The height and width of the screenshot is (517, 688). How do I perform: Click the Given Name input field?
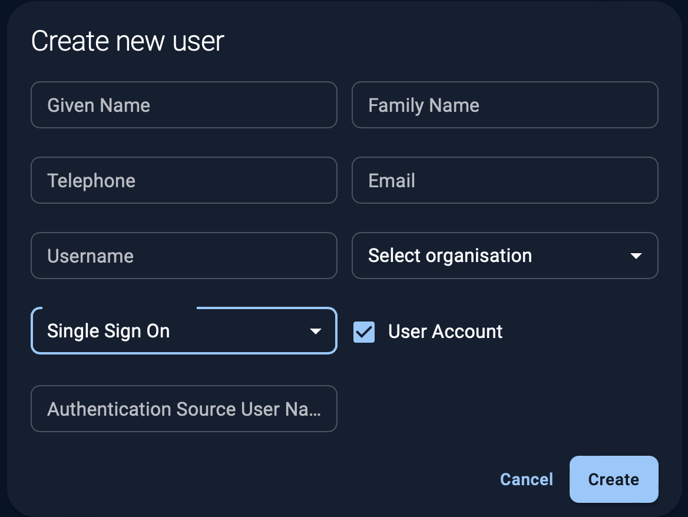click(x=184, y=105)
